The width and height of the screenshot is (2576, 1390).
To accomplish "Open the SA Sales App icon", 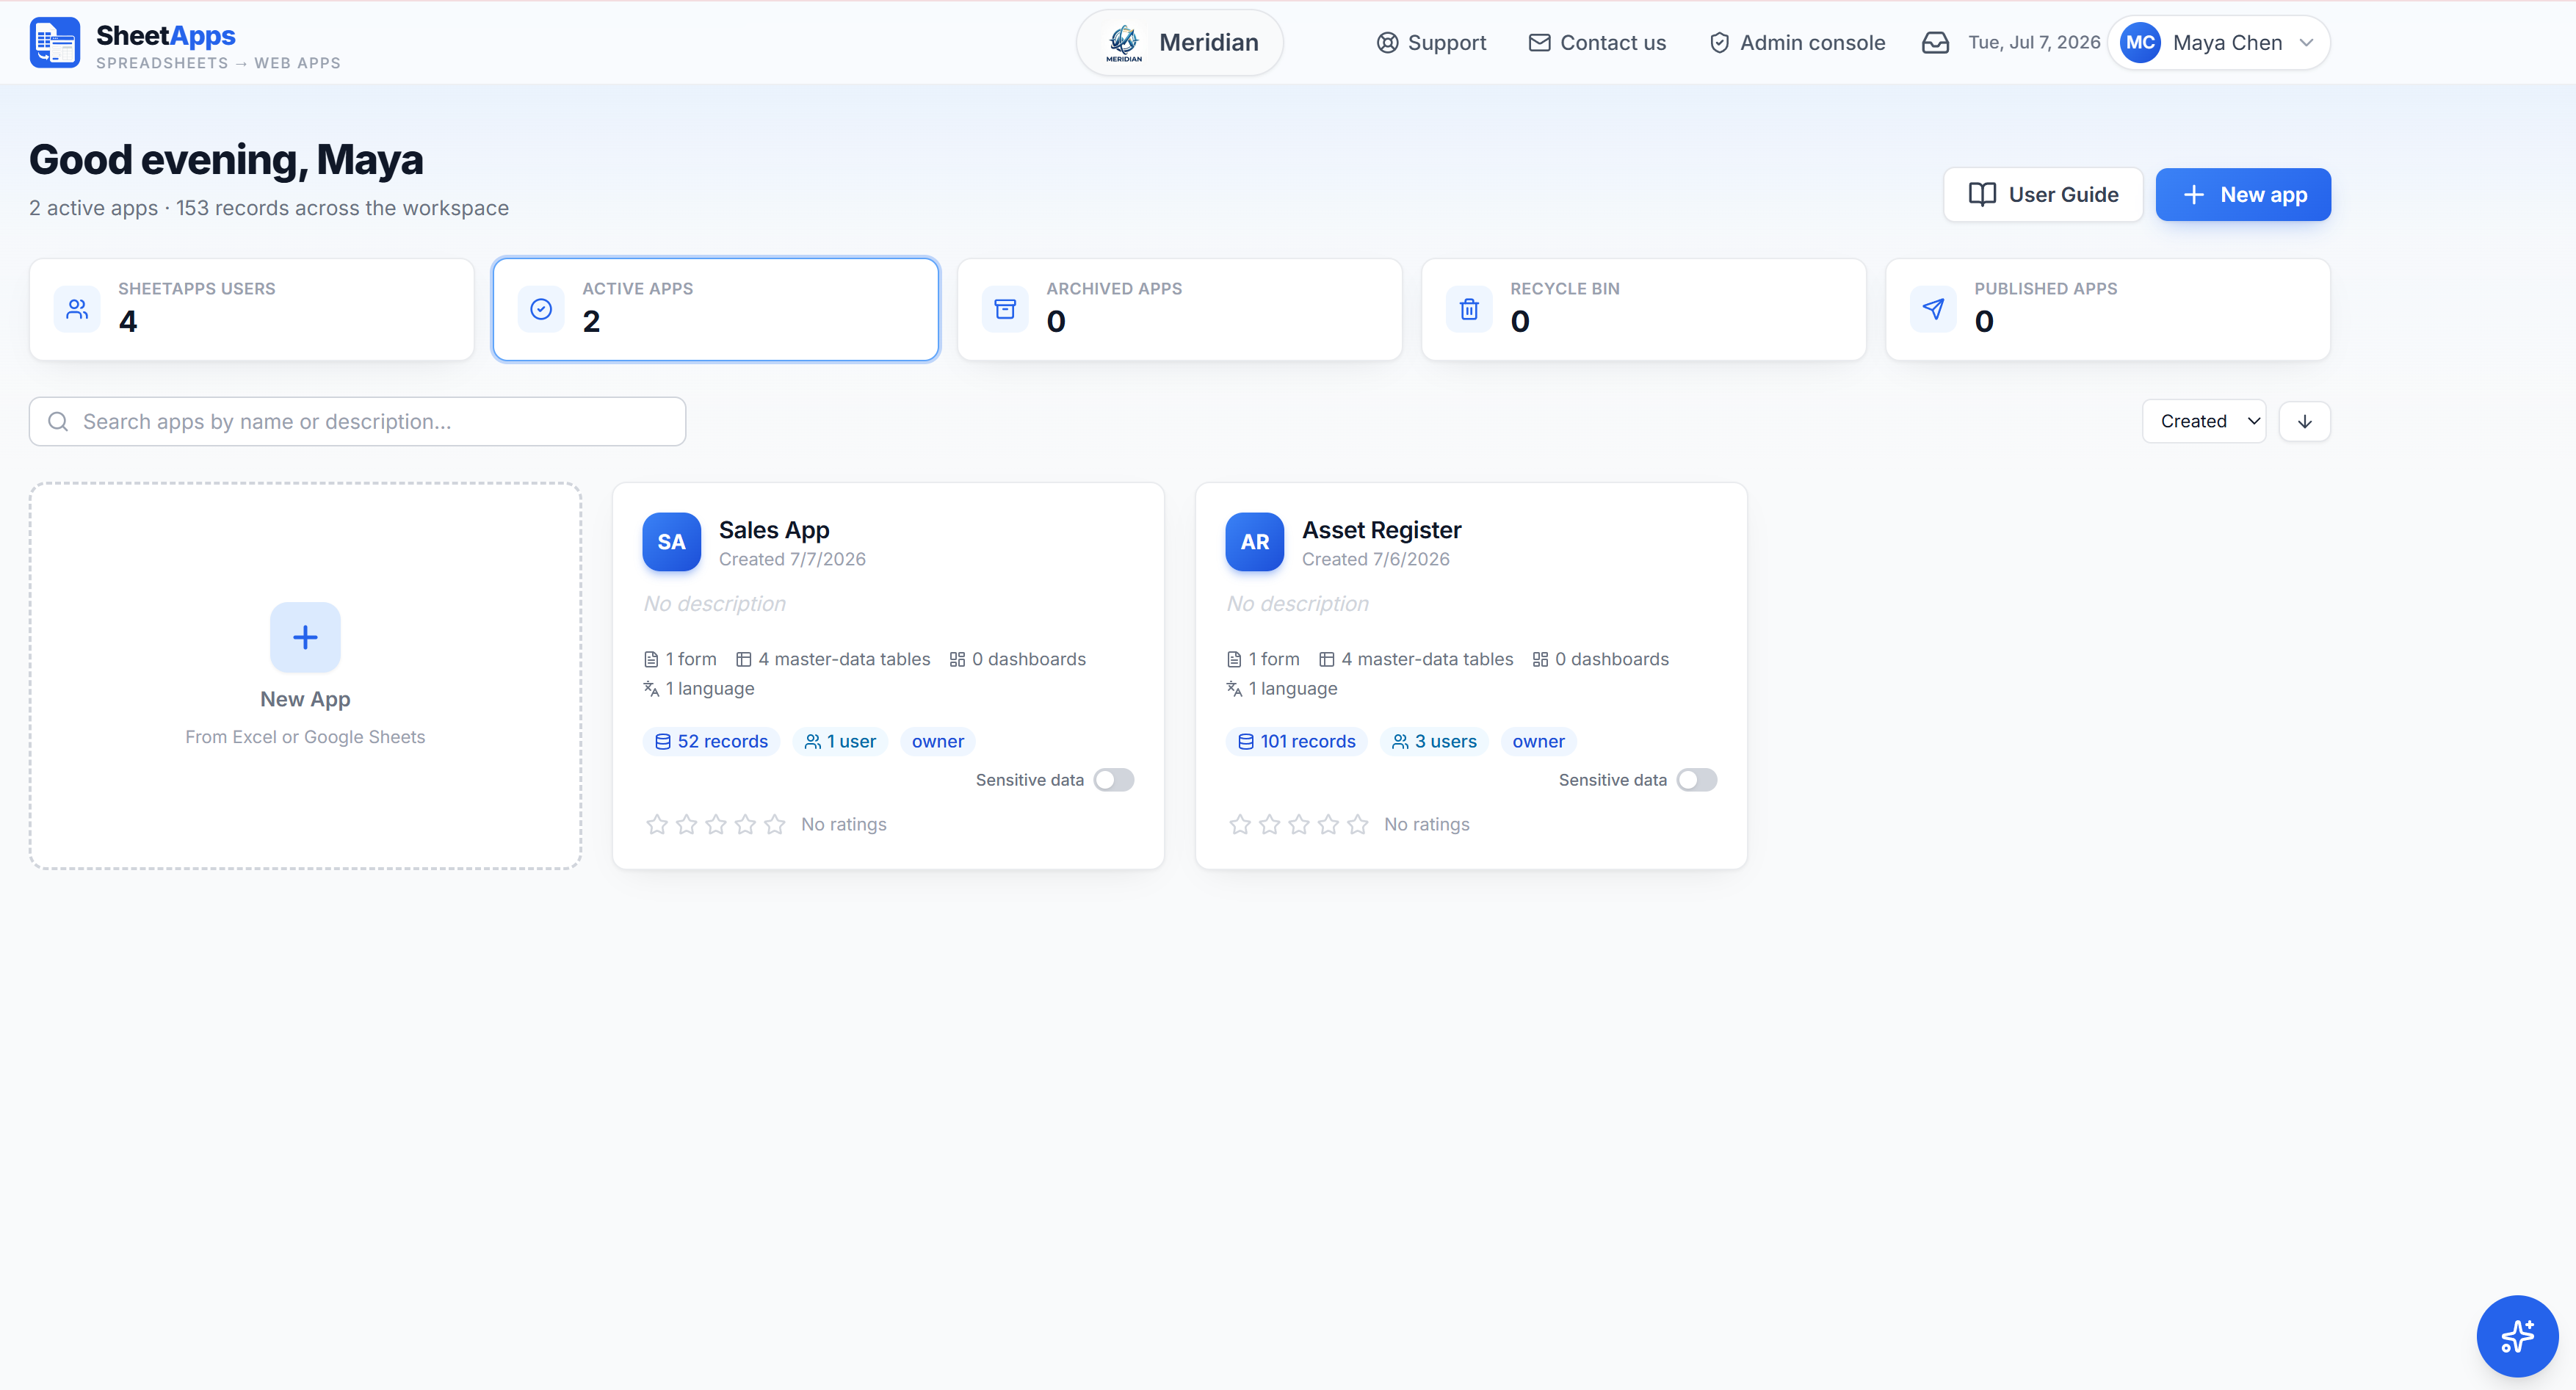I will tap(671, 542).
